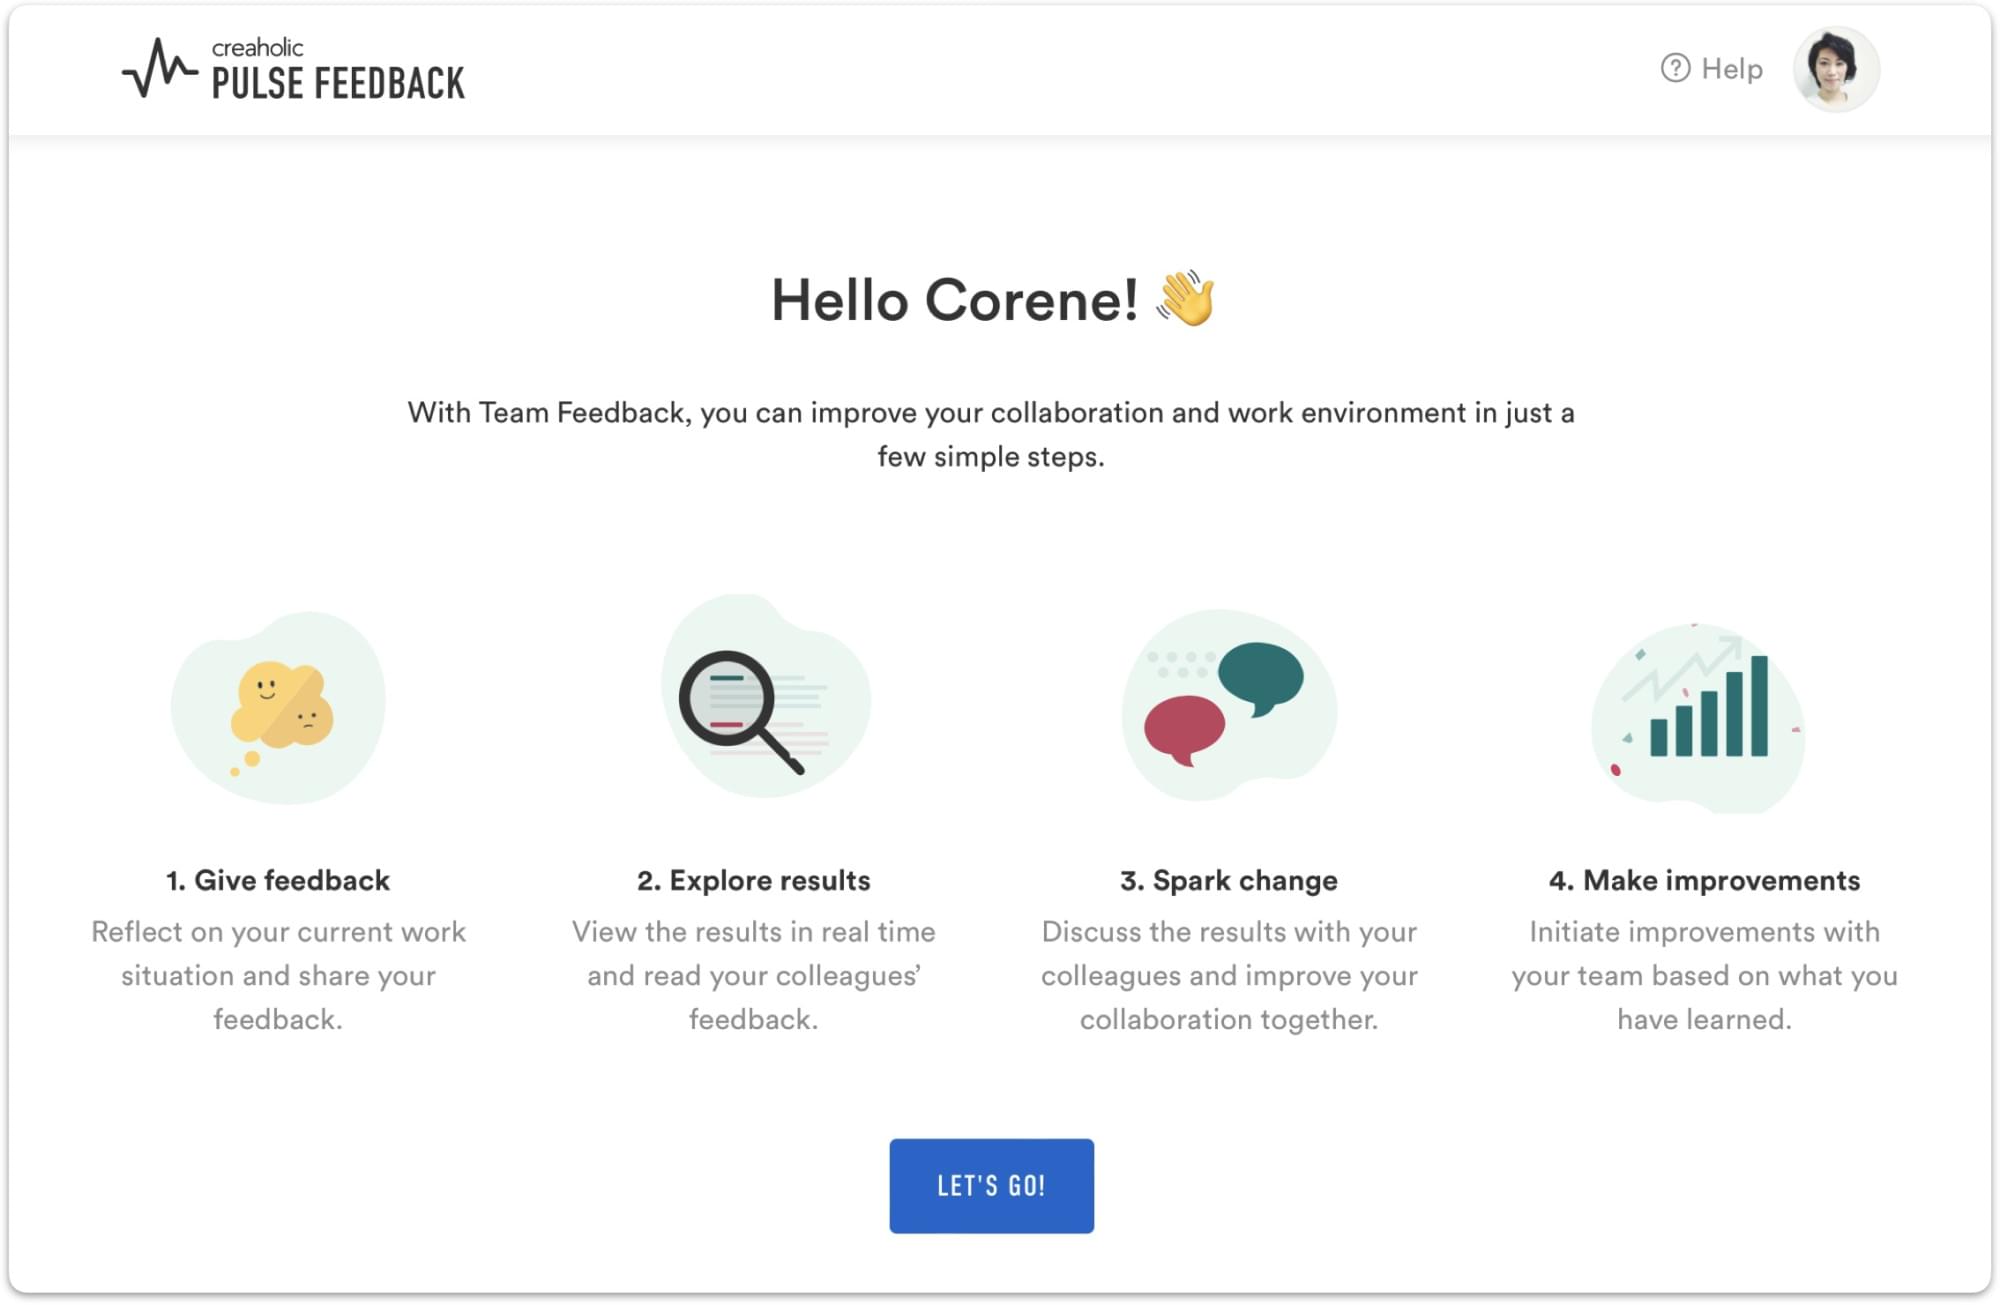Open the Help link
The image size is (2000, 1305).
point(1731,69)
